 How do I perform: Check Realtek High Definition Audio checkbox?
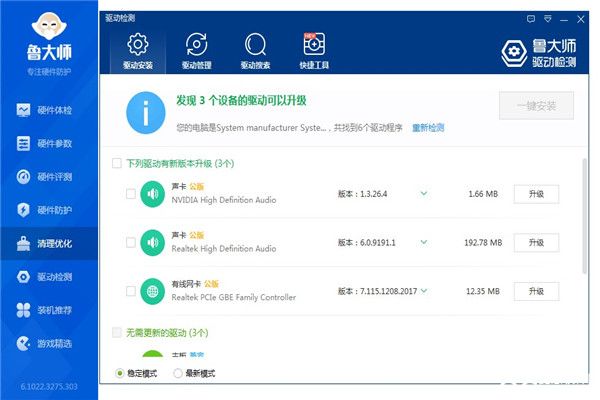[x=130, y=242]
